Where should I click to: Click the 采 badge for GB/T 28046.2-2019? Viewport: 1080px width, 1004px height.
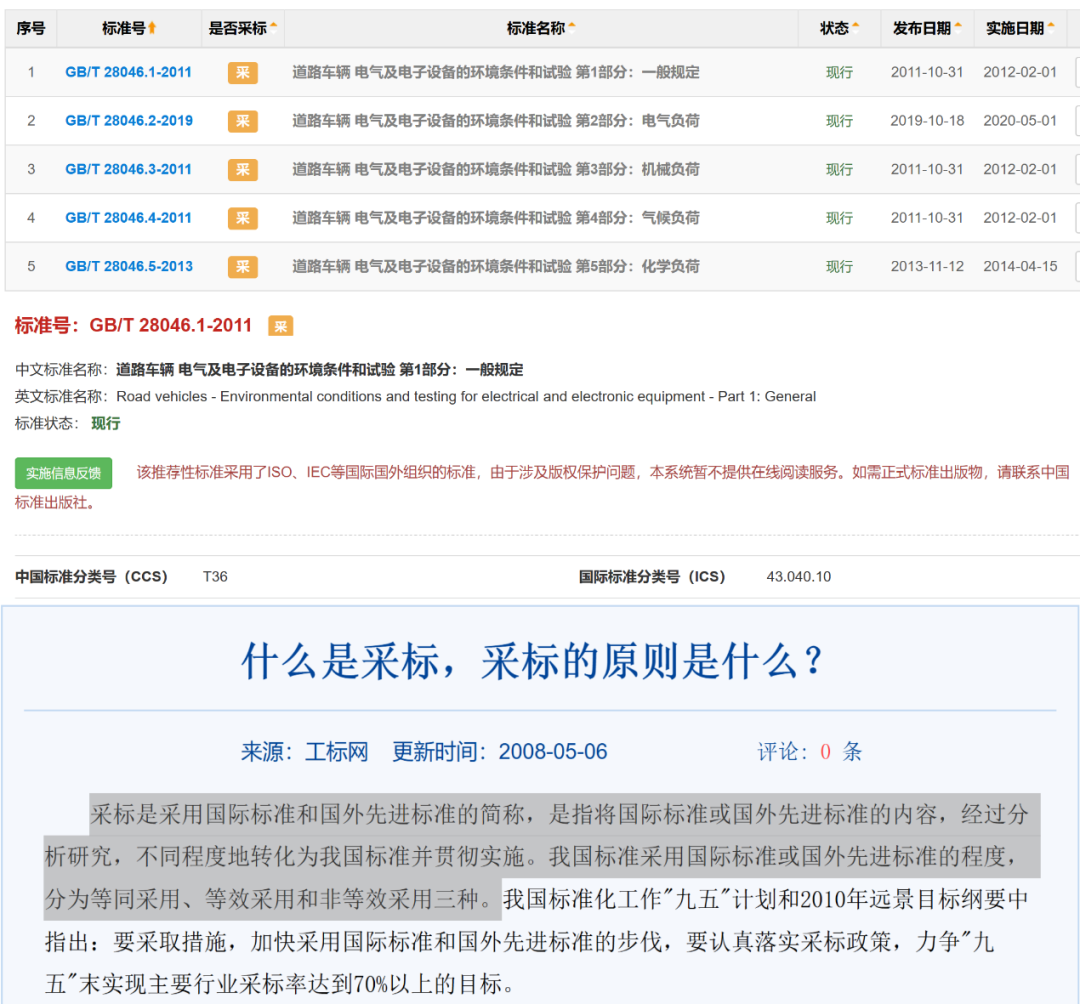241,120
